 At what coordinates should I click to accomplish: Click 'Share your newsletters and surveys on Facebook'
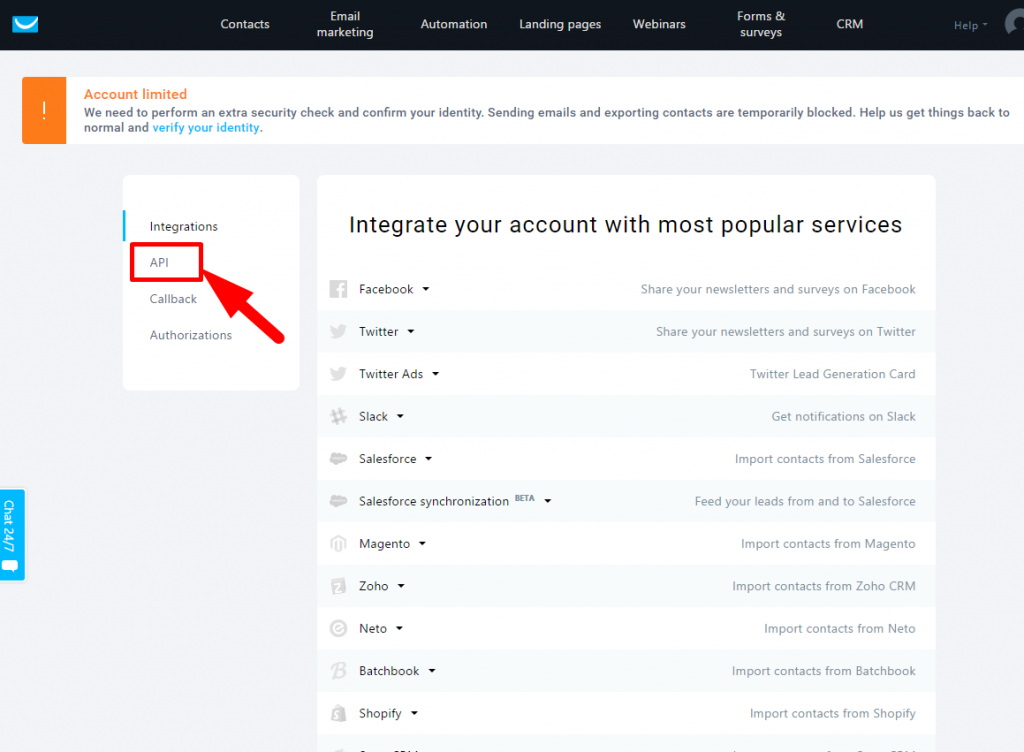tap(778, 289)
